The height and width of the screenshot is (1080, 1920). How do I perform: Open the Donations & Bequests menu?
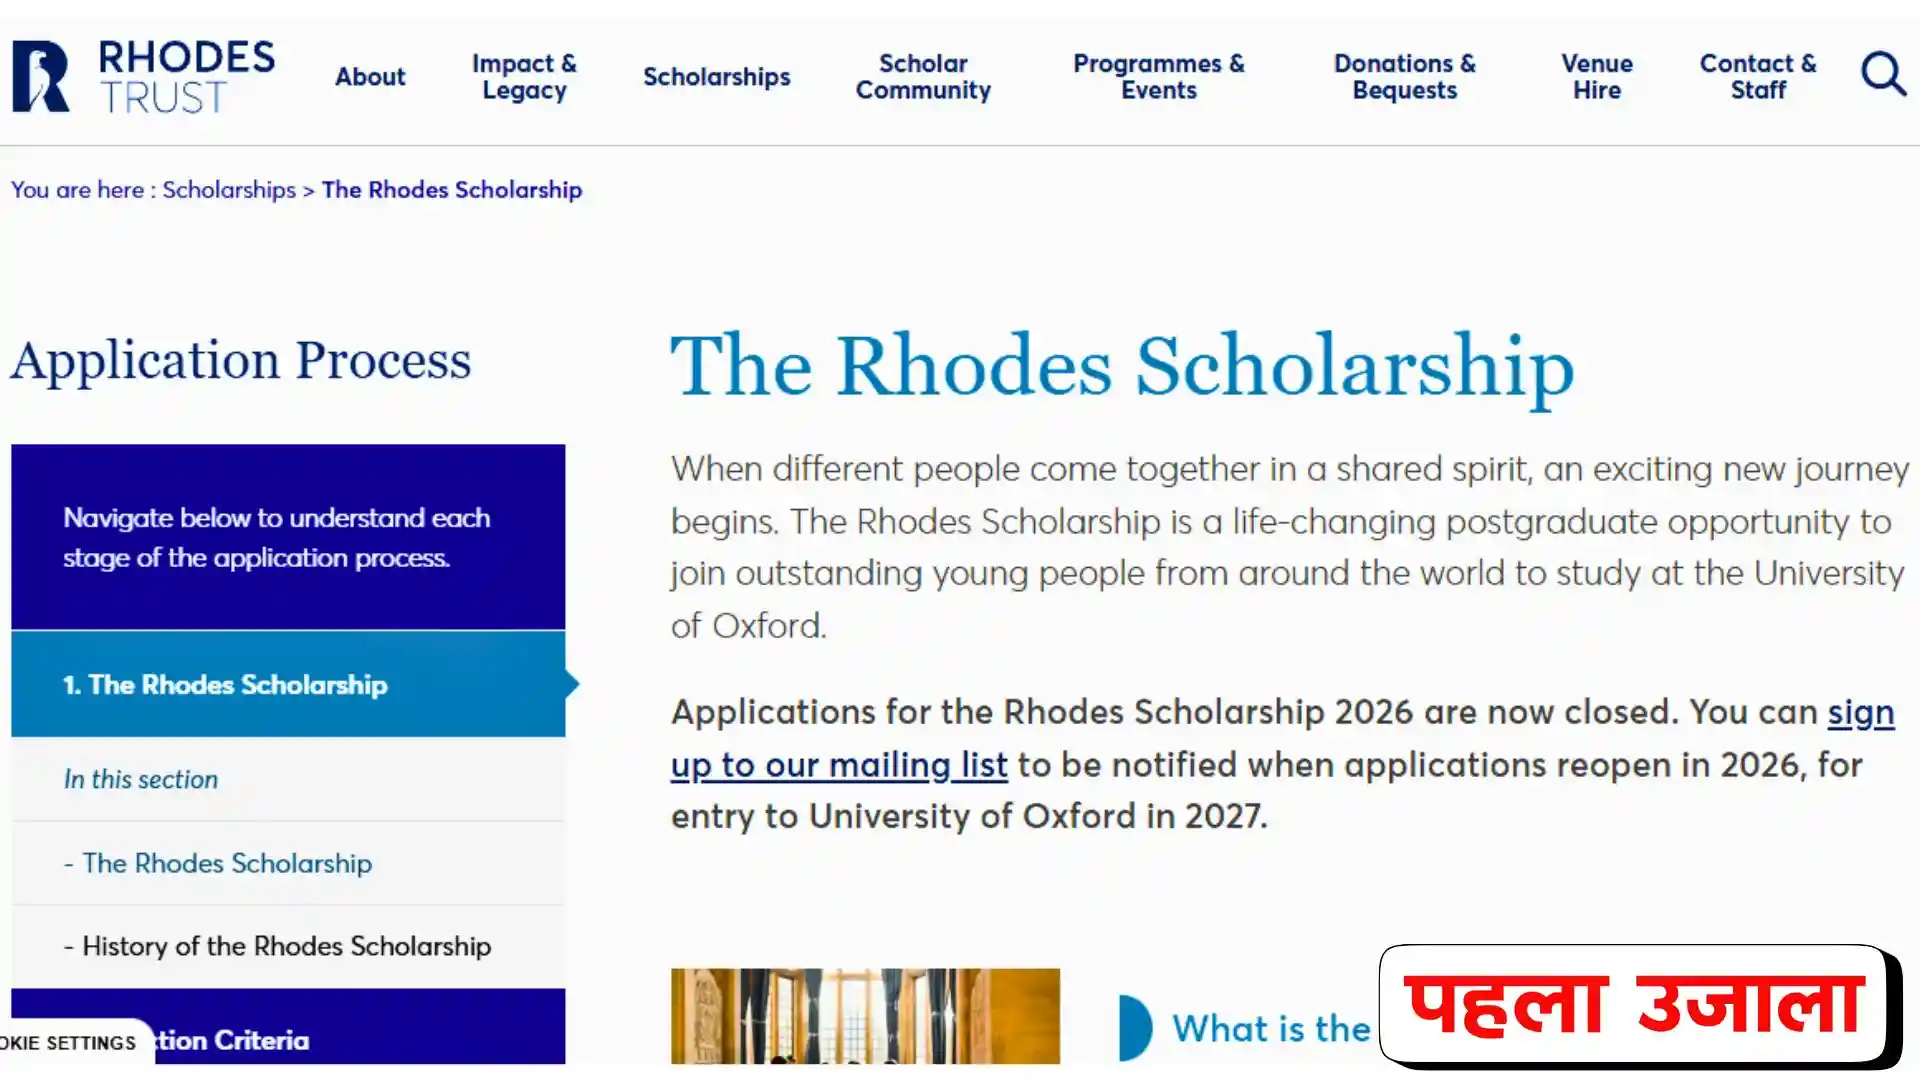1404,77
